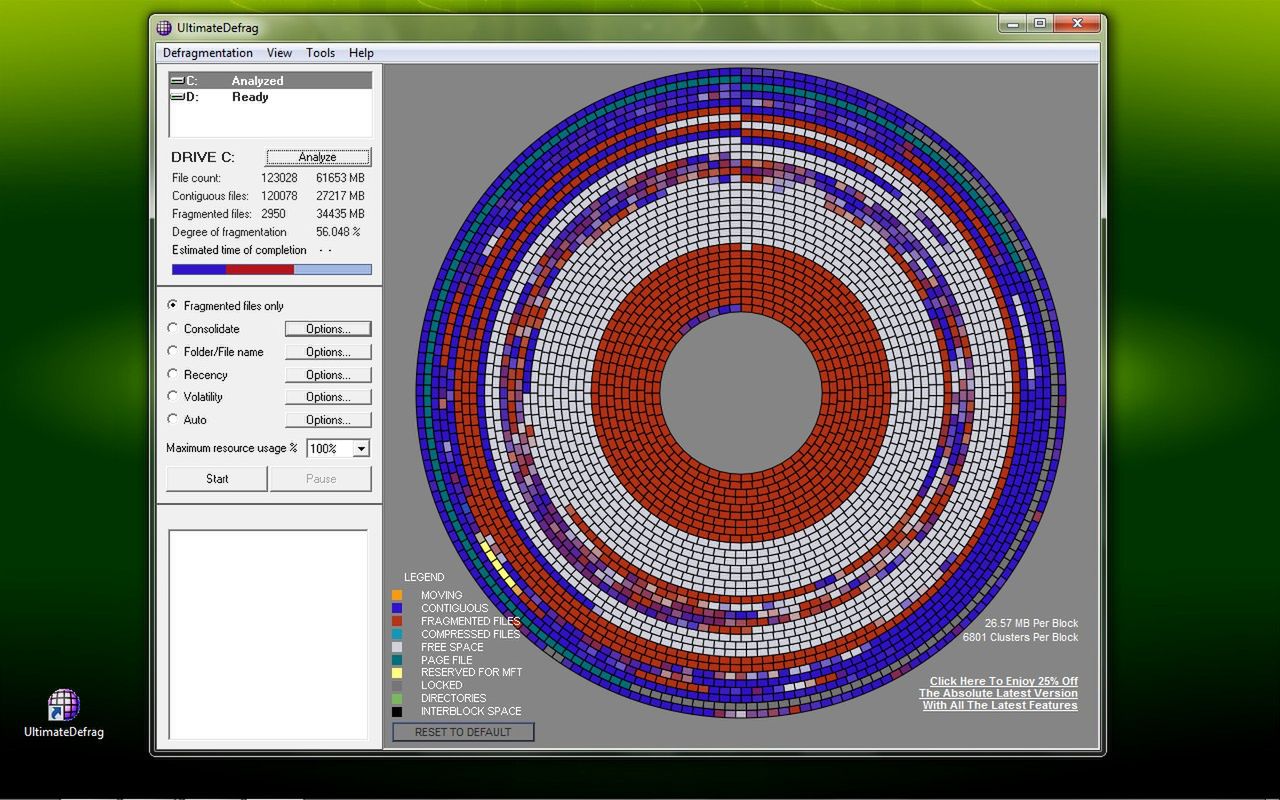
Task: Open Options for Volatility
Action: 328,397
